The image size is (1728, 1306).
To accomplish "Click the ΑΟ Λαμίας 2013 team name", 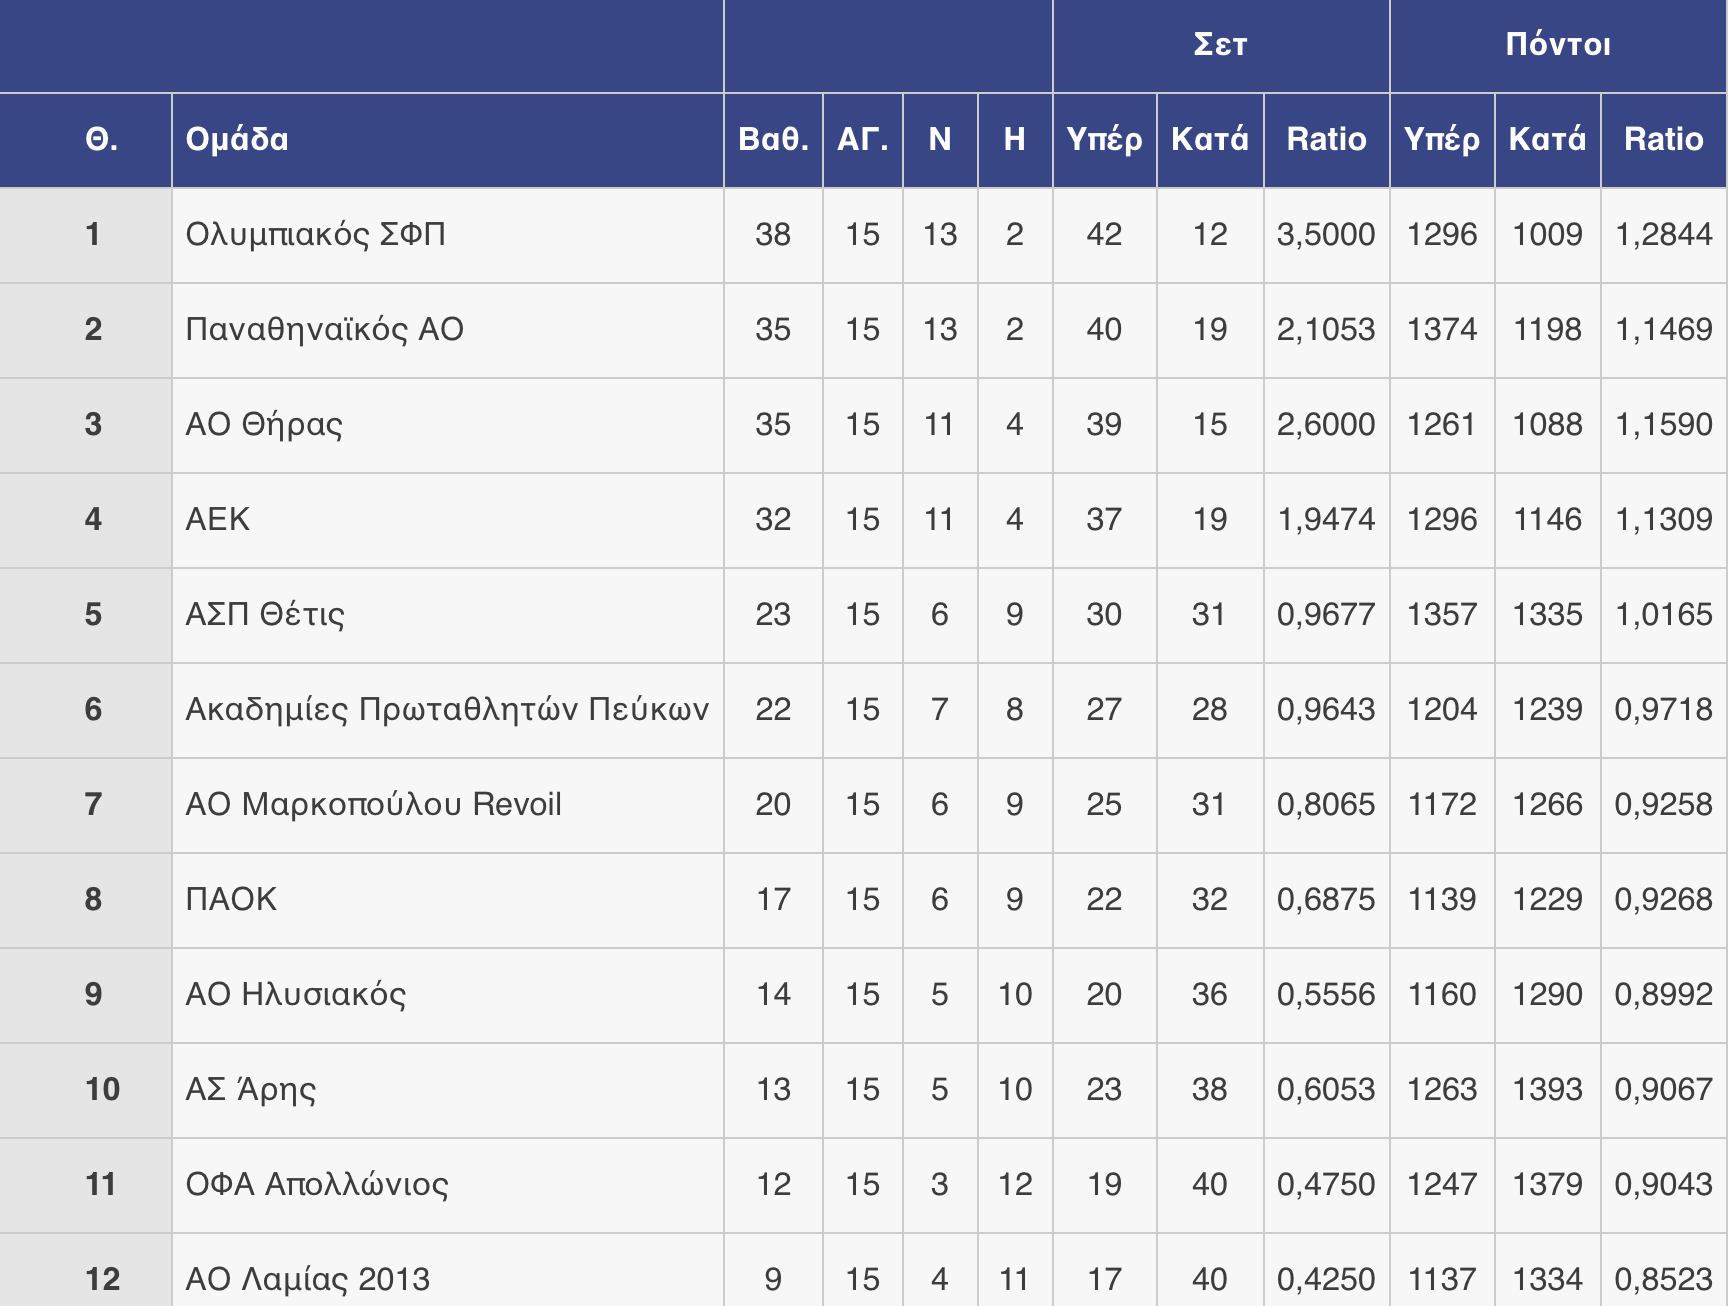I will tap(308, 1279).
